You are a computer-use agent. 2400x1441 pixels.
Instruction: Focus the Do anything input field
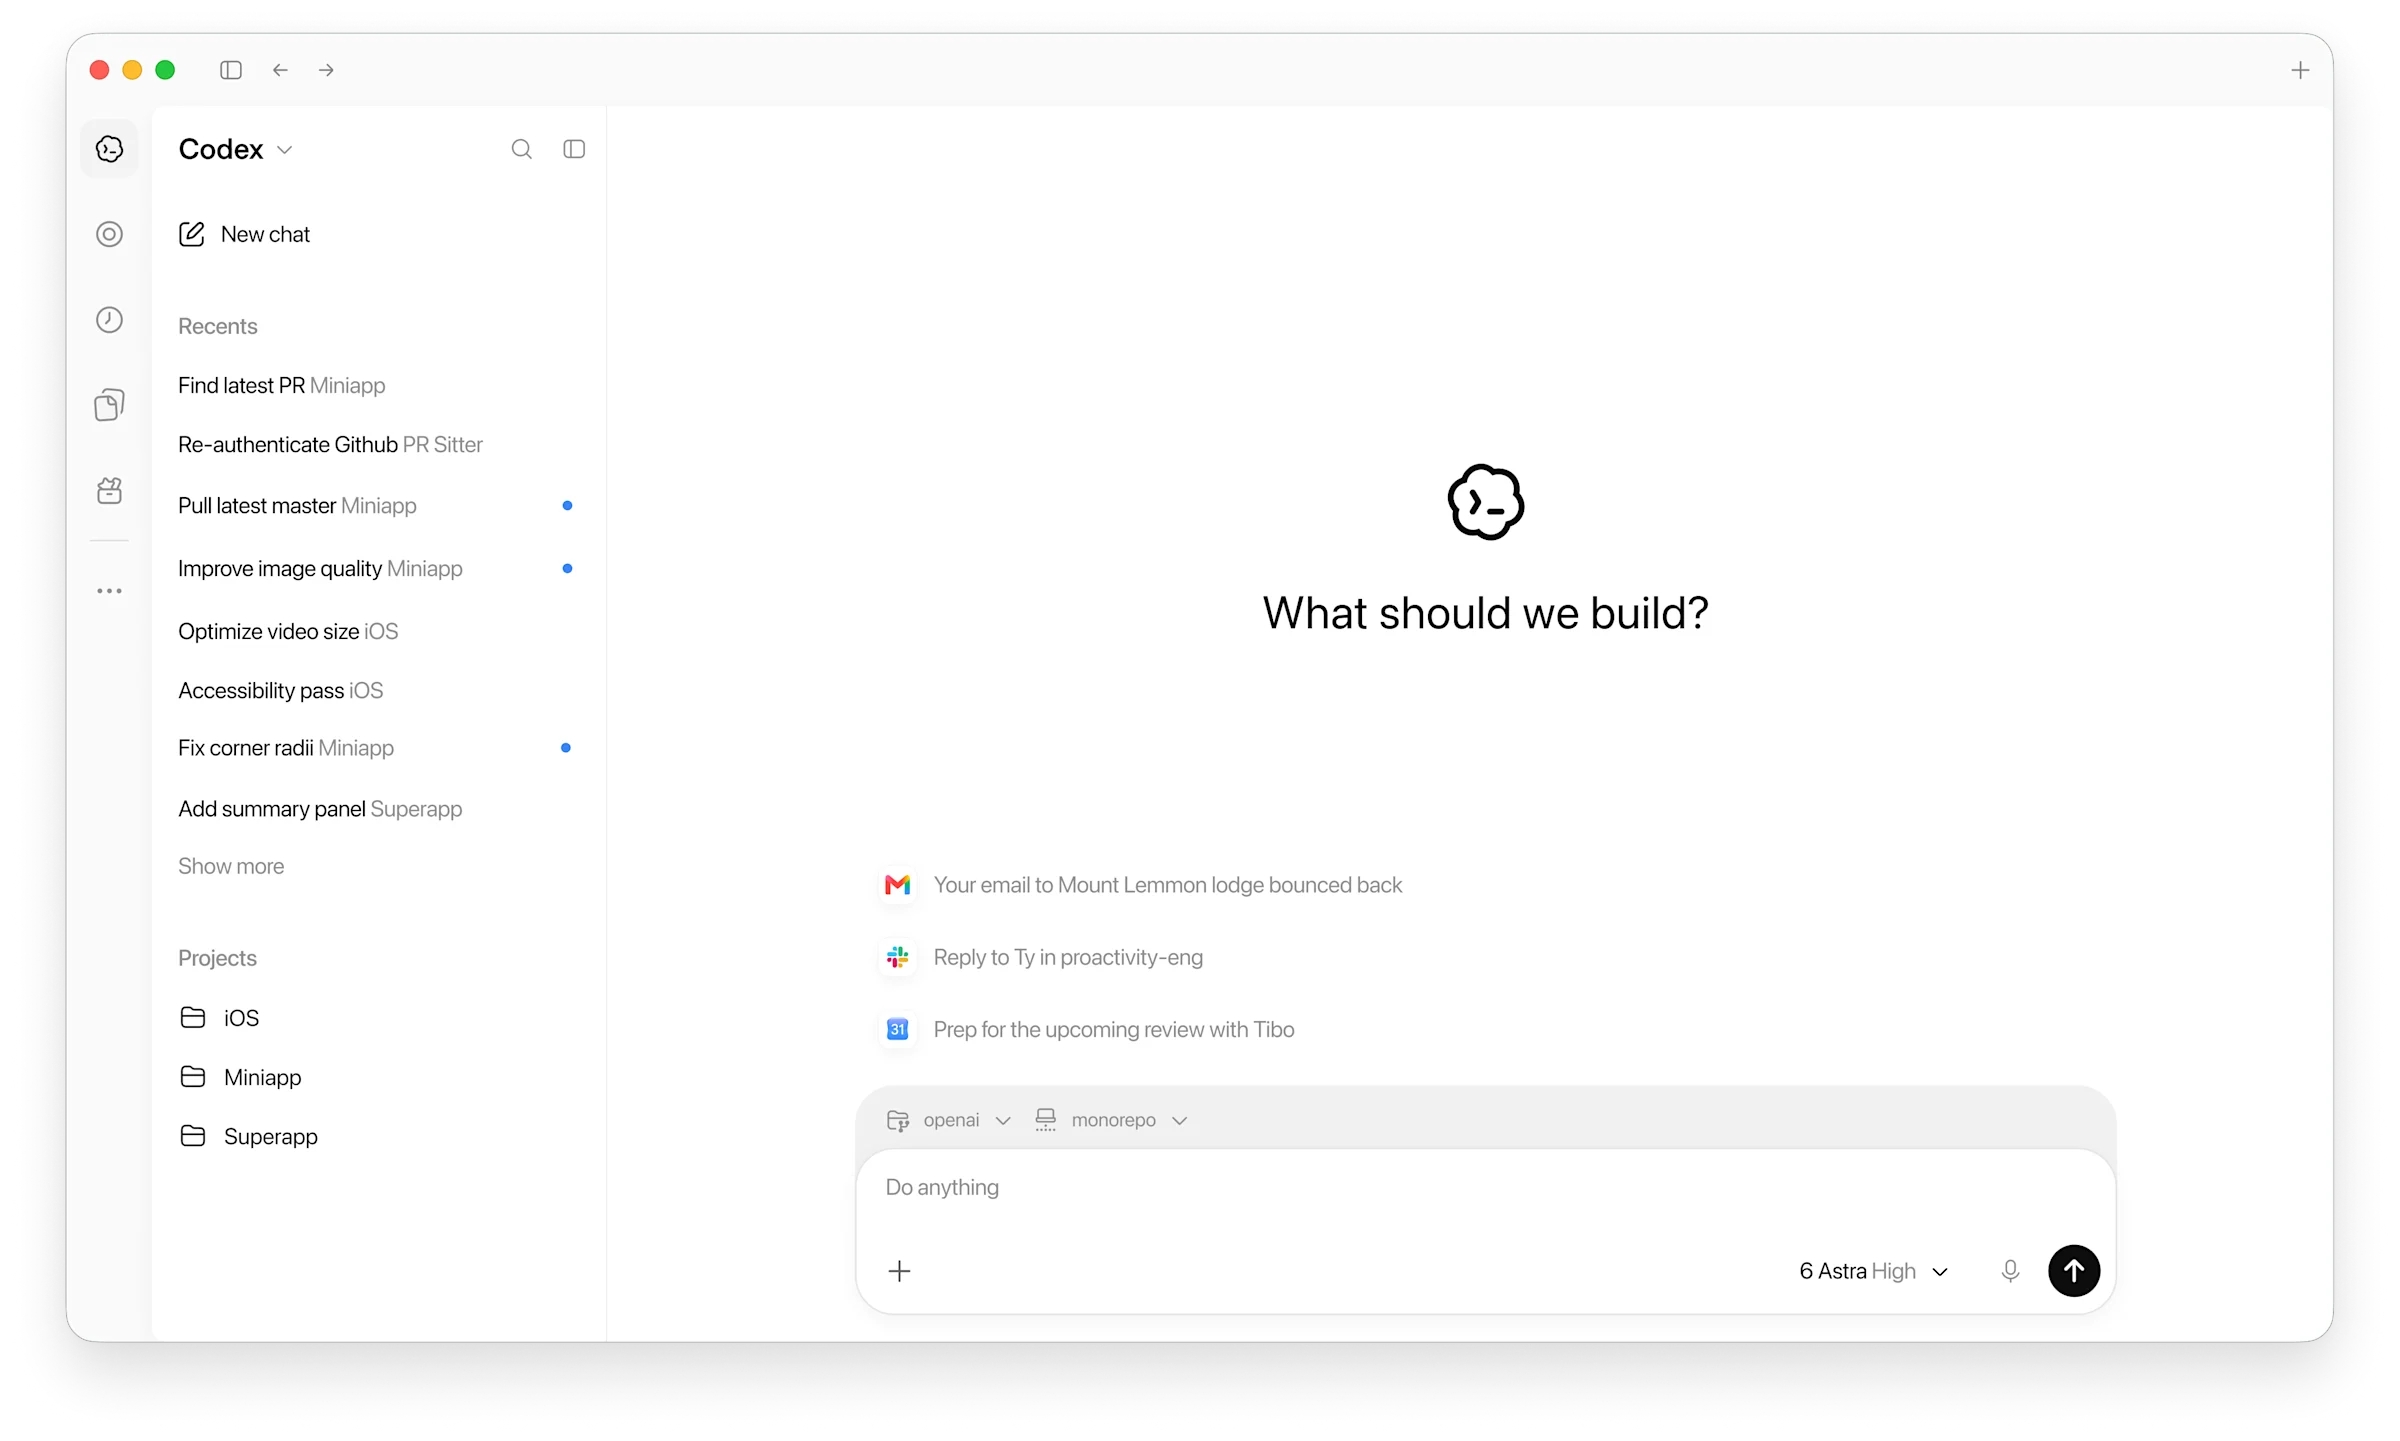[x=1485, y=1188]
